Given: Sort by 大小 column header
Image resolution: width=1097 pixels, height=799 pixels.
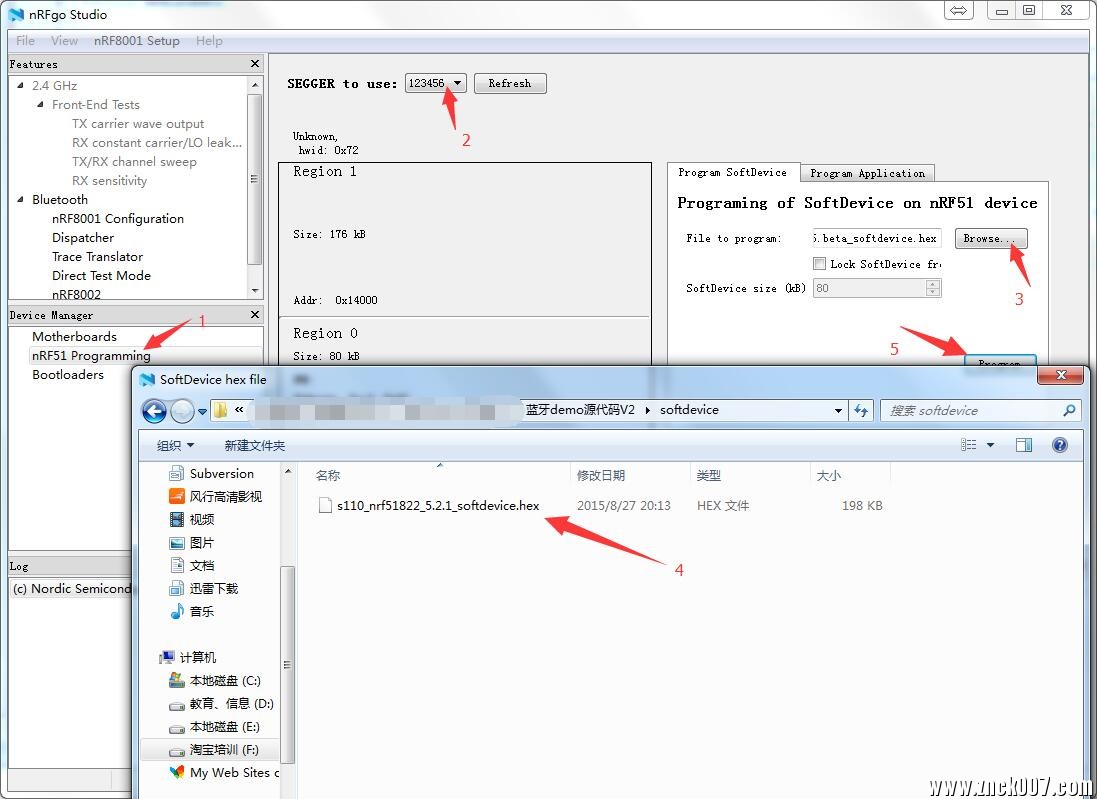Looking at the screenshot, I should tap(828, 476).
